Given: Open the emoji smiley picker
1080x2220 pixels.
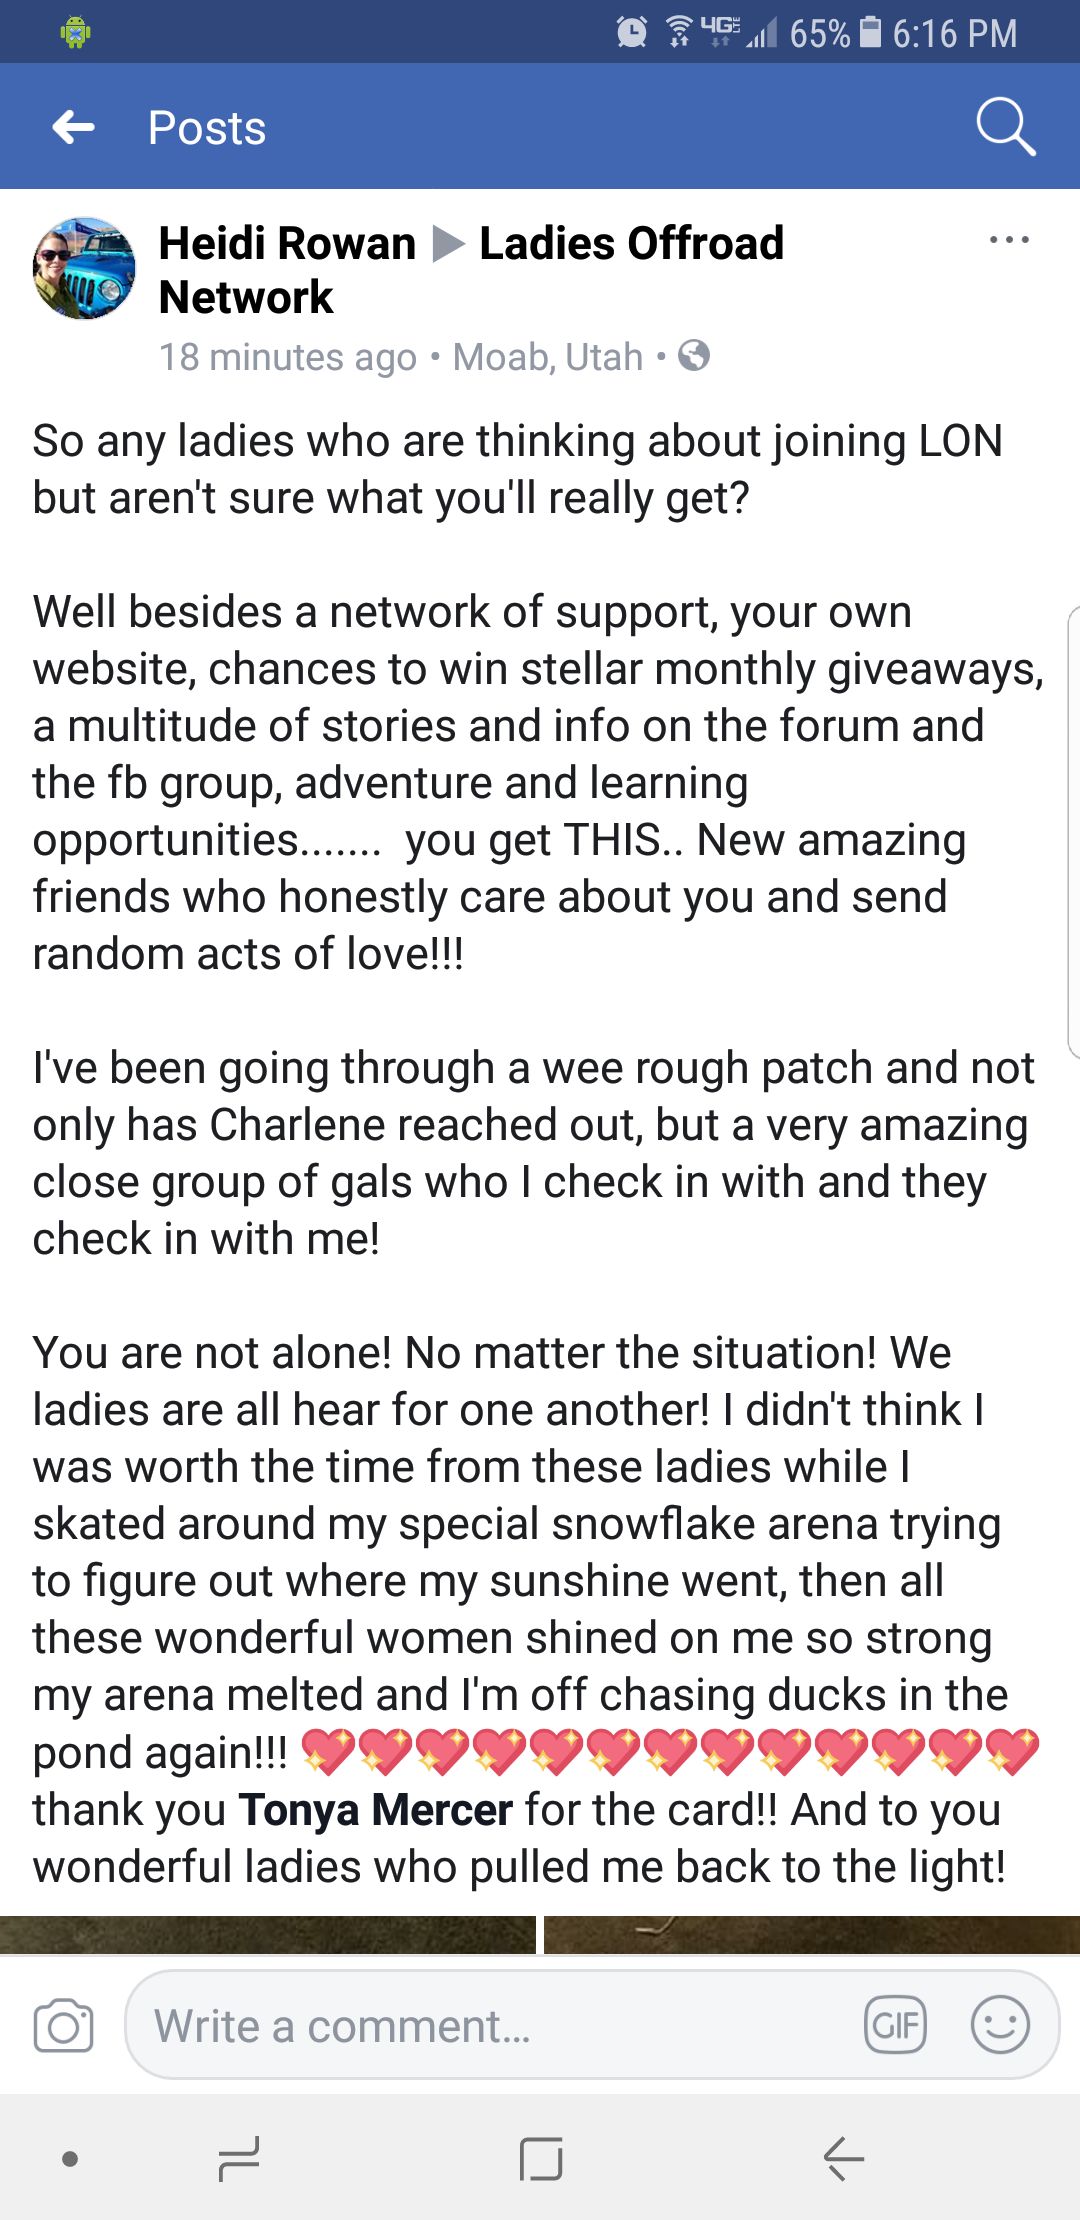Looking at the screenshot, I should (1000, 2026).
